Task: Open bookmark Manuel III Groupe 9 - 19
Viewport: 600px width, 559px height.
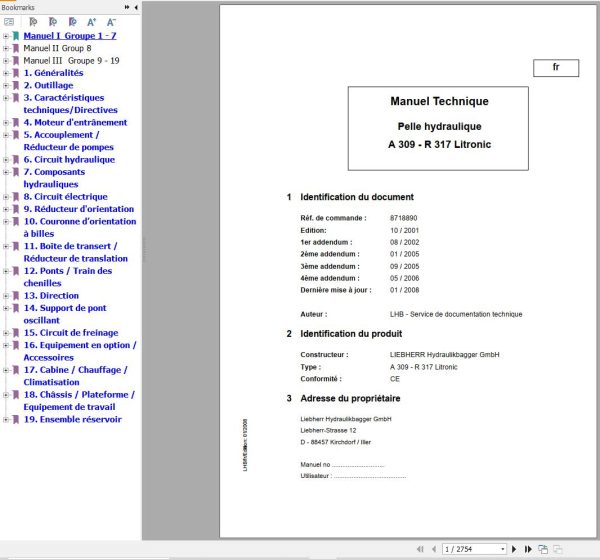Action: 72,60
